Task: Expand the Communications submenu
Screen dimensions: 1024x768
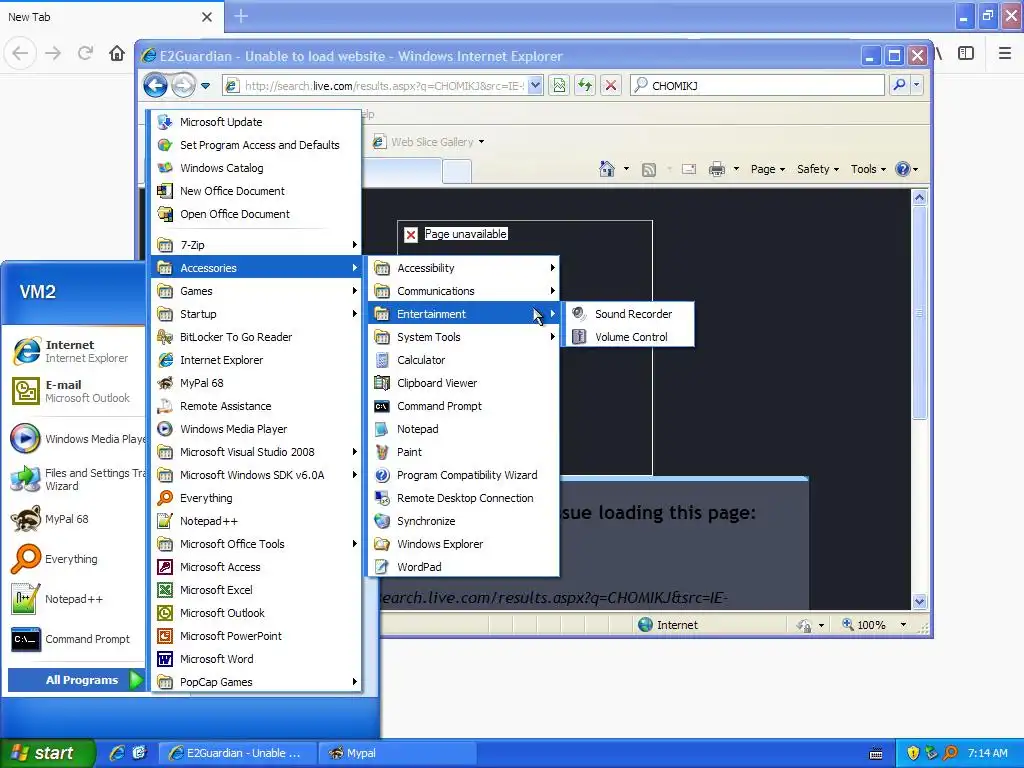Action: (x=464, y=291)
